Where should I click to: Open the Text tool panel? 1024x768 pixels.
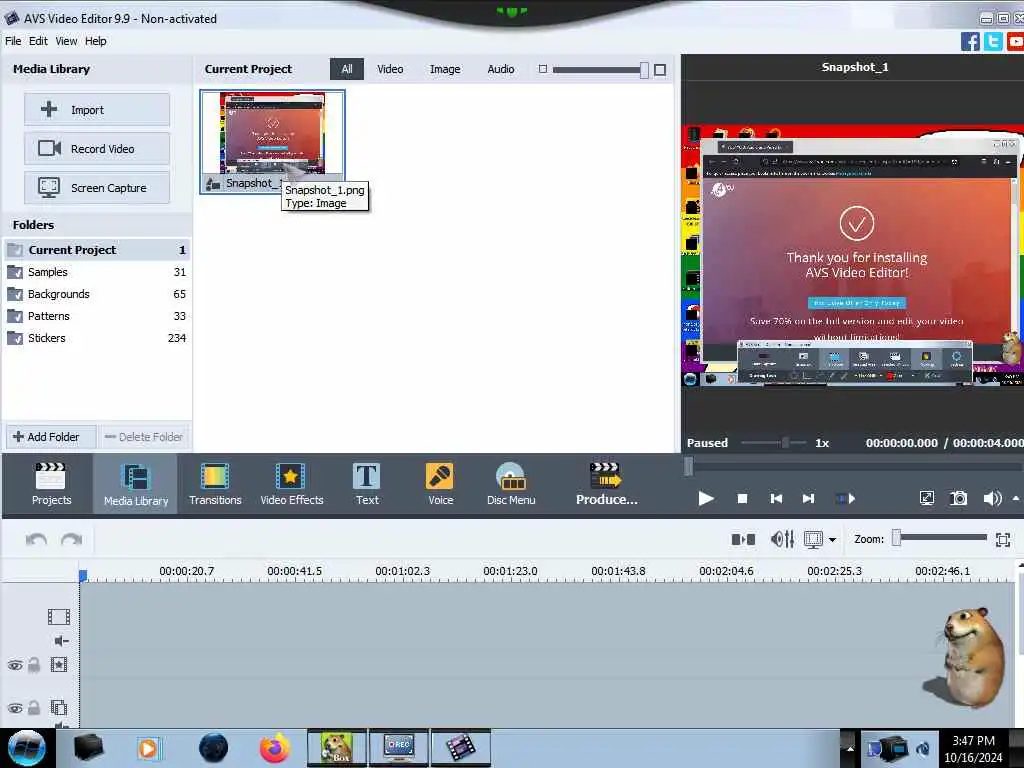coord(366,484)
